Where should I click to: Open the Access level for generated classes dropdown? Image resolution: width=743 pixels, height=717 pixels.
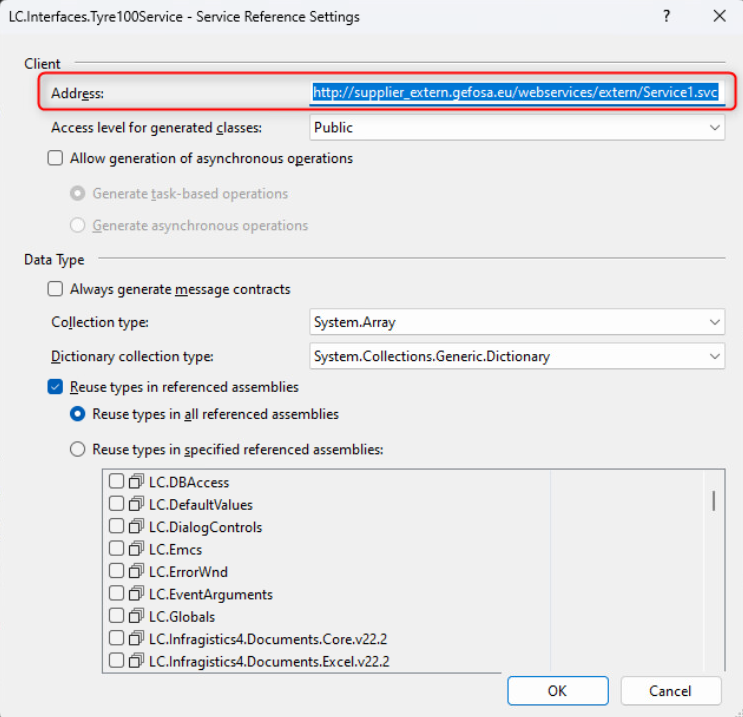click(516, 127)
